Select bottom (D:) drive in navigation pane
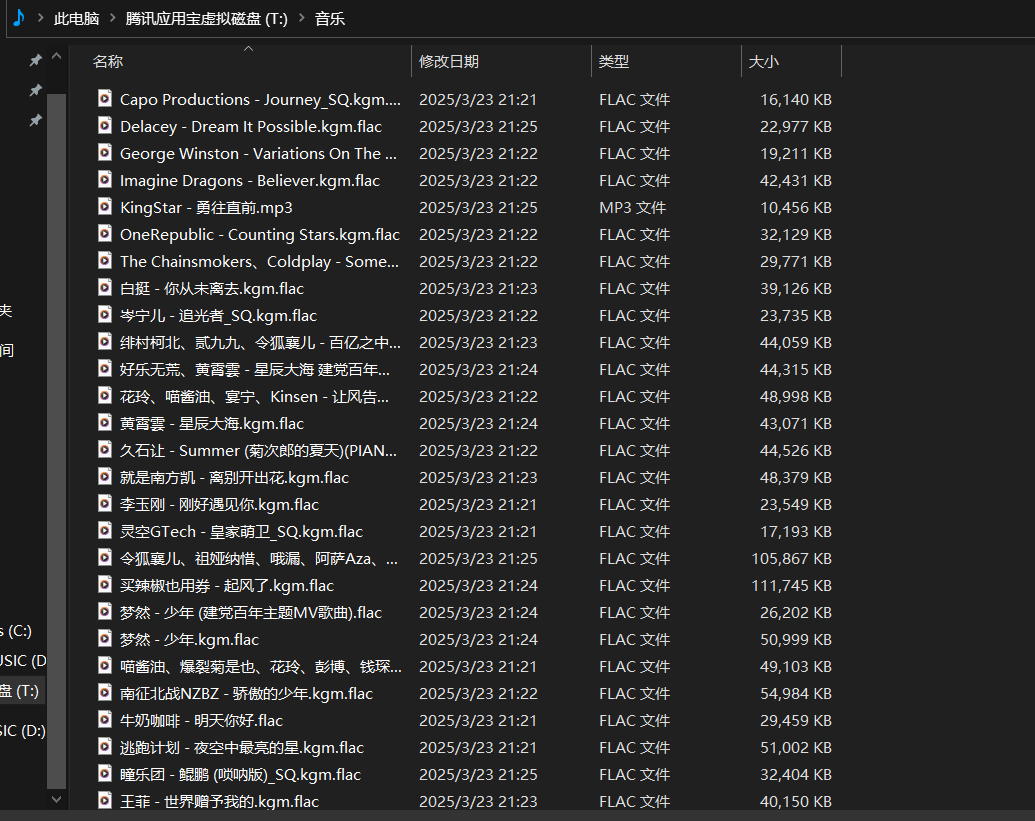The height and width of the screenshot is (821, 1035). coord(23,731)
